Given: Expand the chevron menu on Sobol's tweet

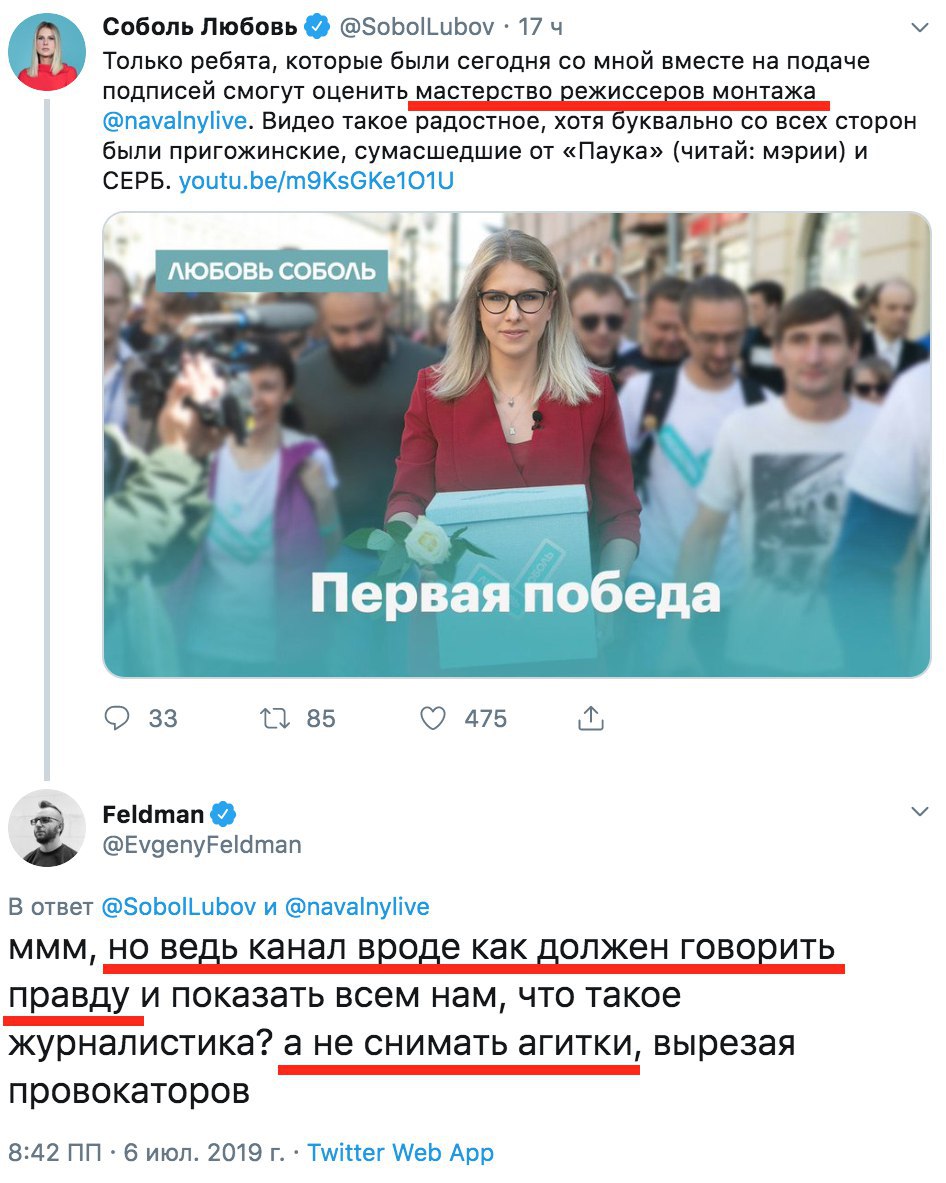Looking at the screenshot, I should pyautogui.click(x=920, y=28).
